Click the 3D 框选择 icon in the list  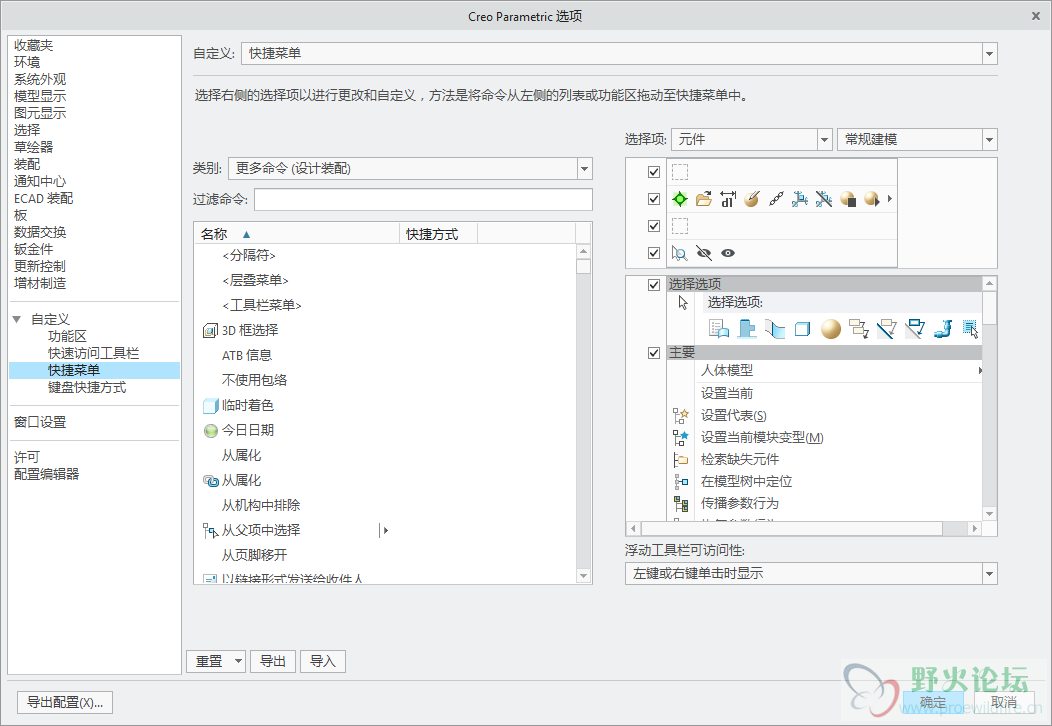(x=210, y=330)
